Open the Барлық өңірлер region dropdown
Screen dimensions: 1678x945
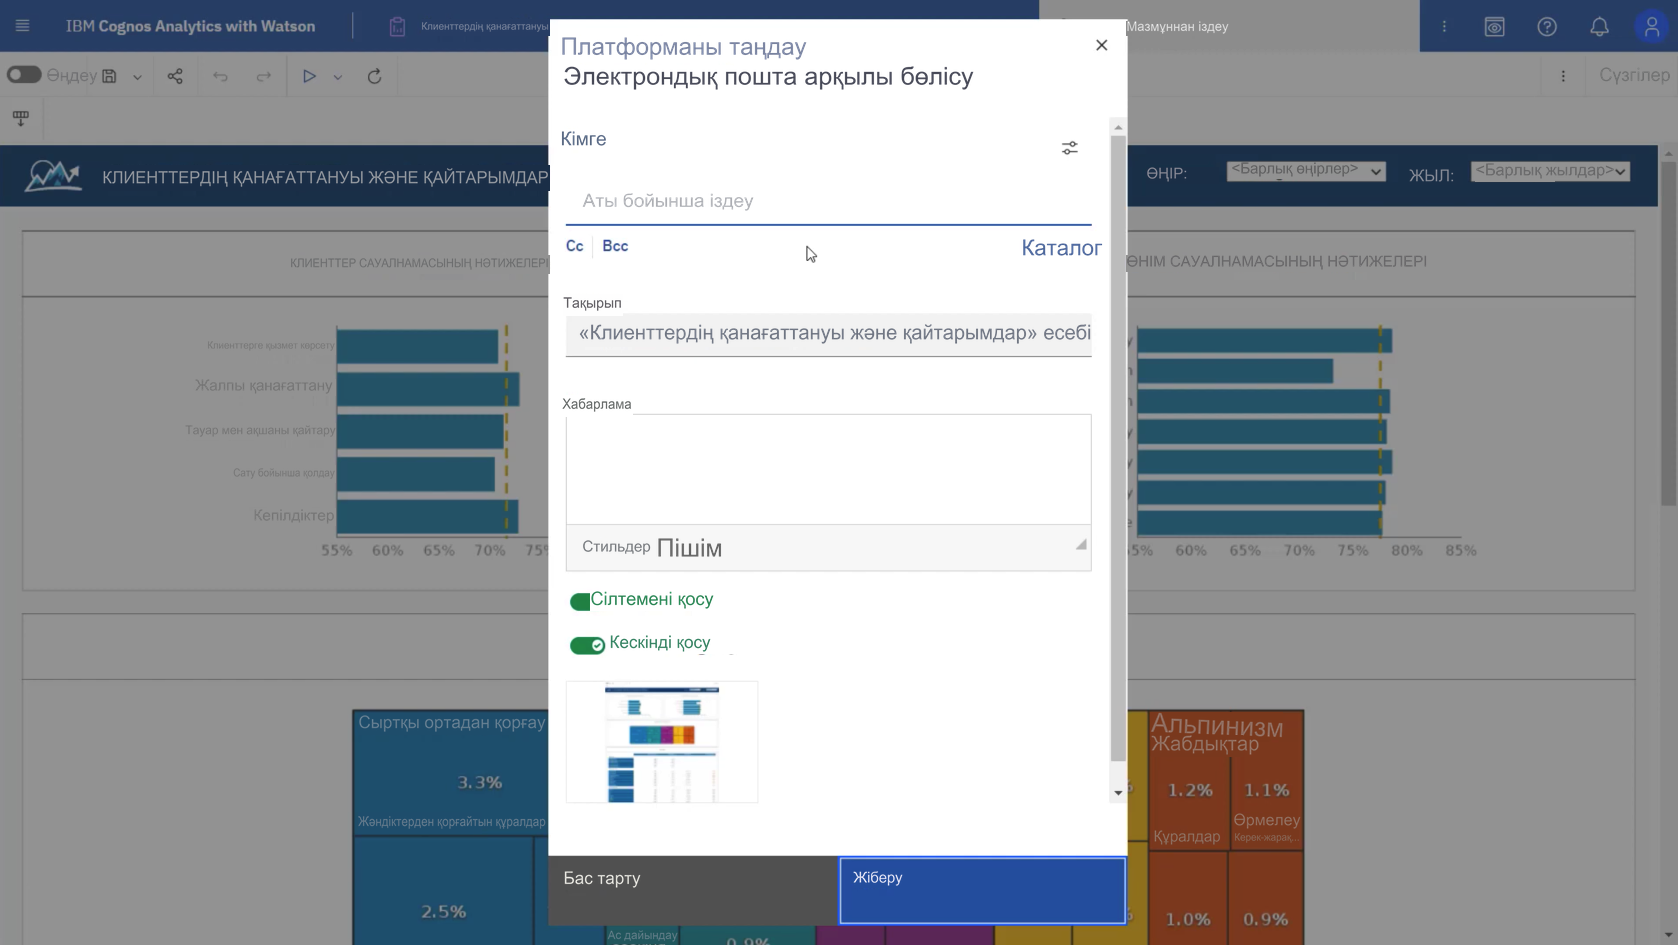pos(1306,171)
